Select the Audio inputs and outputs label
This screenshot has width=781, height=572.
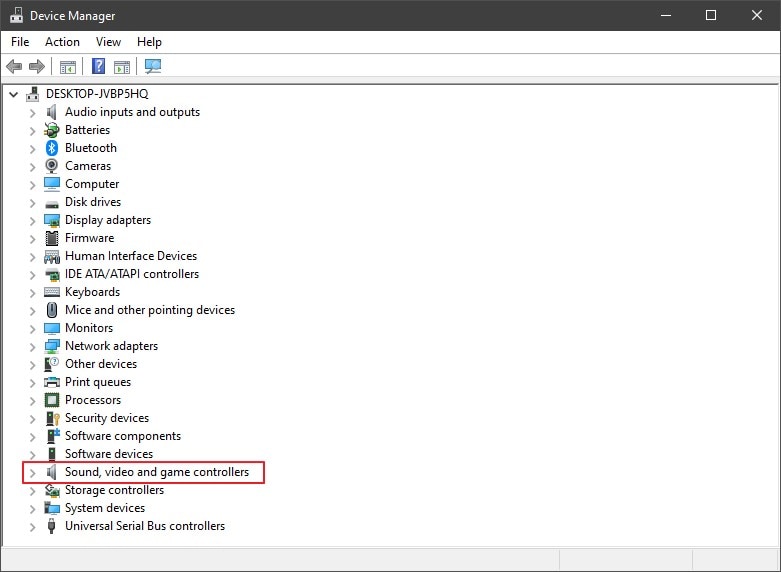tap(132, 112)
